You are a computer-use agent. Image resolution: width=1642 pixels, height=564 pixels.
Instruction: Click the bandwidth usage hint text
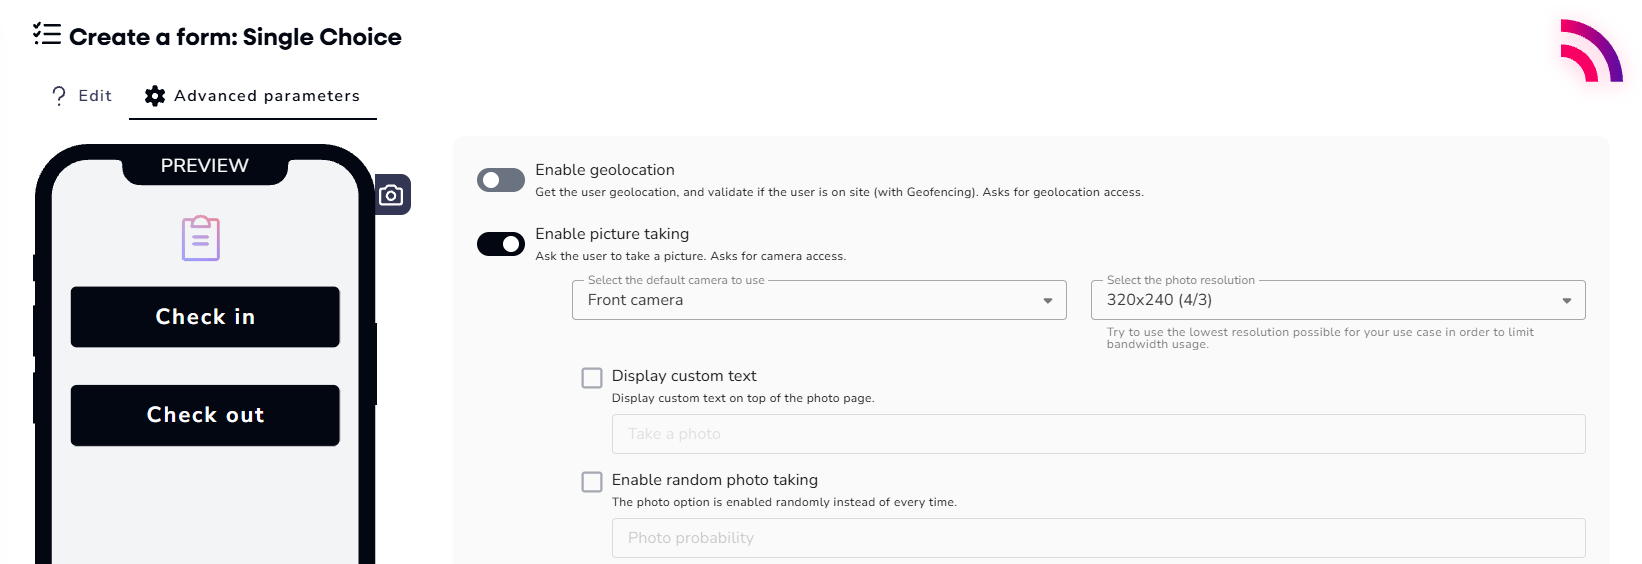coord(1320,338)
